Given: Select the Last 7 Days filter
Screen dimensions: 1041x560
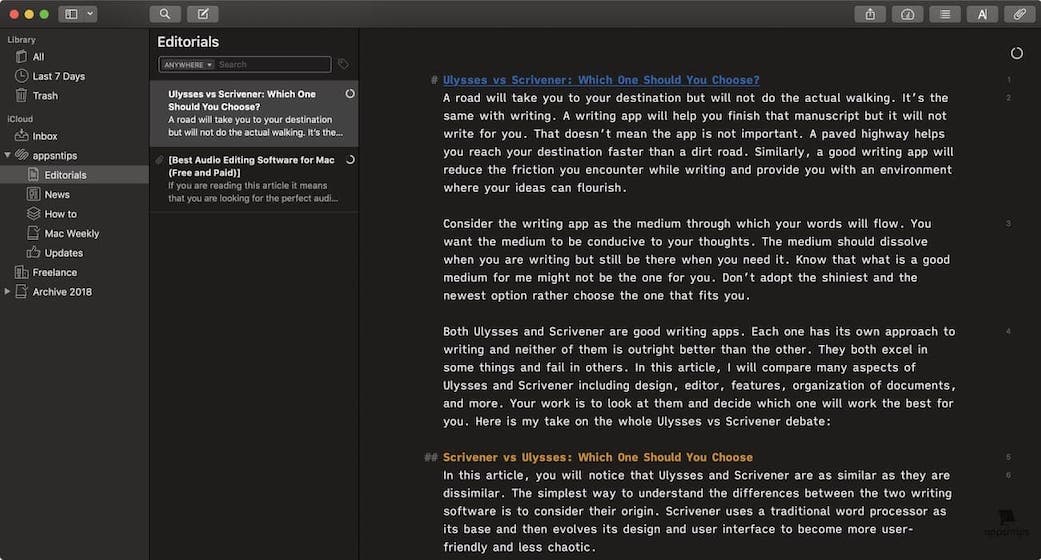Looking at the screenshot, I should 58,76.
